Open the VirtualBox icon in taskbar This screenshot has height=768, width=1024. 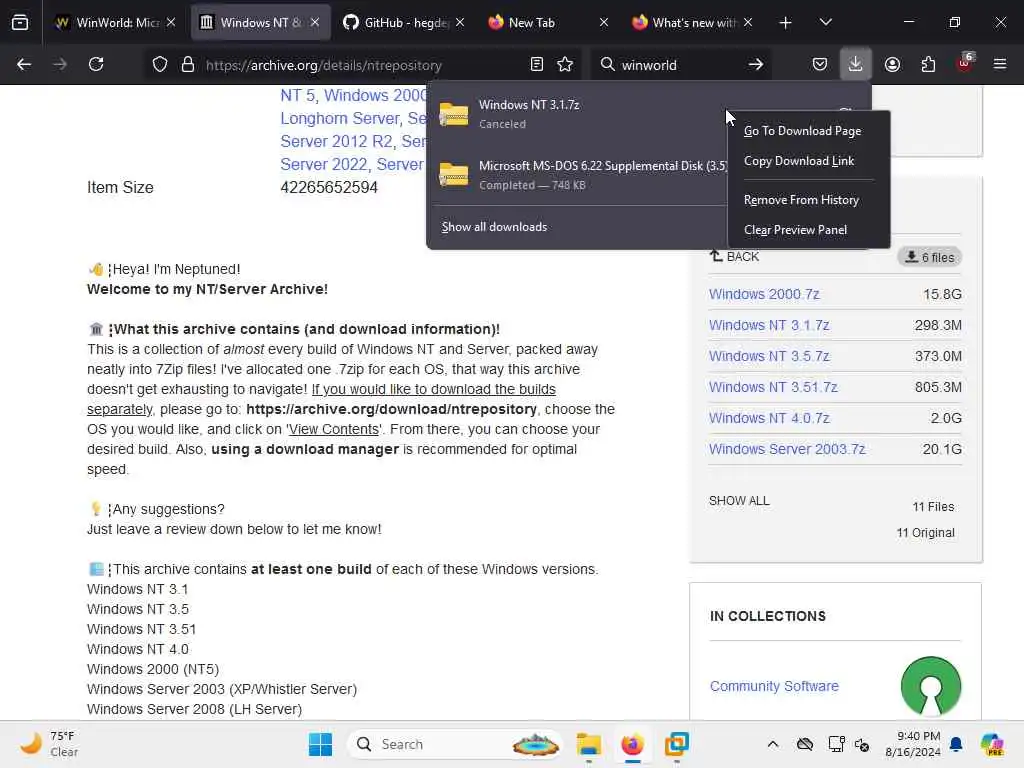click(677, 744)
